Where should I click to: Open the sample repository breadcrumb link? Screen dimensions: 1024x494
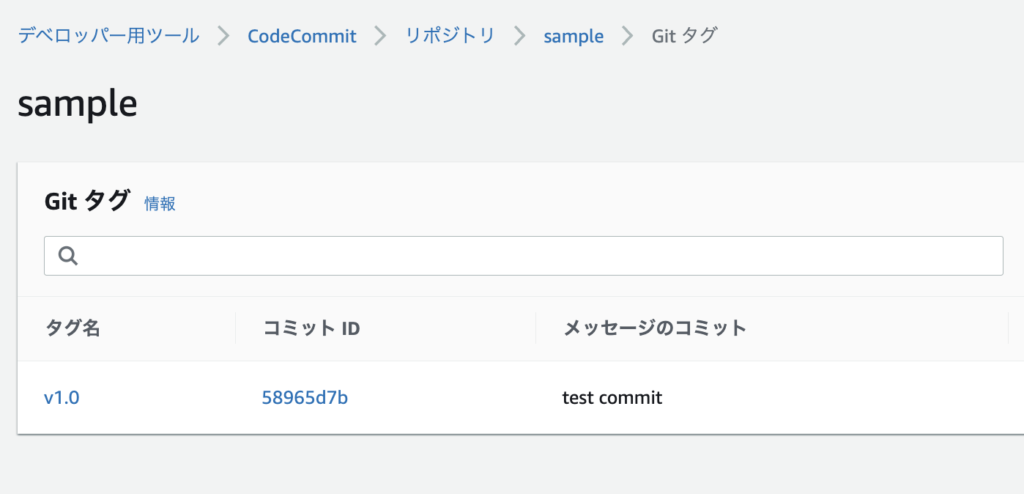573,36
